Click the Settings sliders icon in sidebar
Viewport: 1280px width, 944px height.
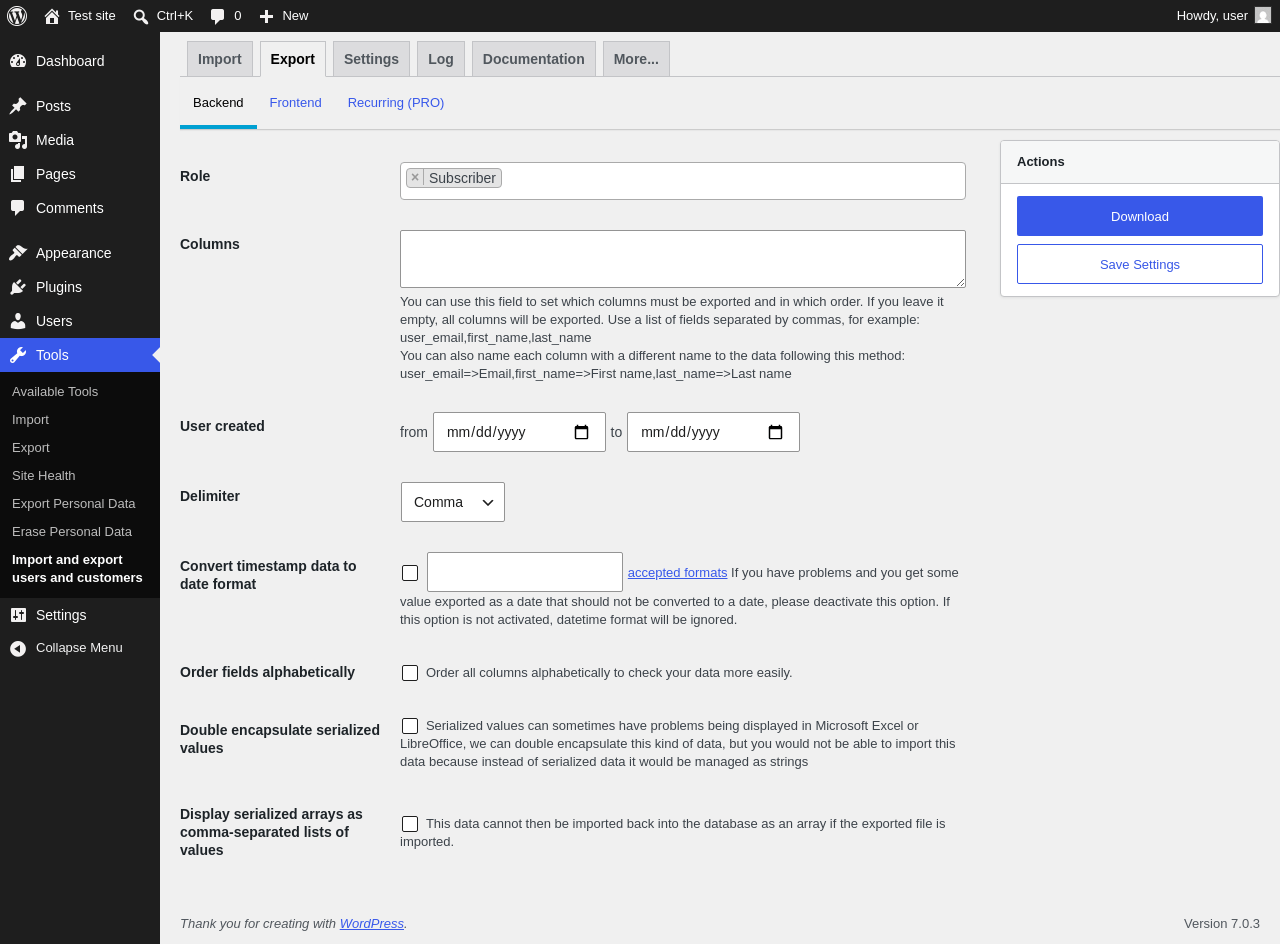(x=18, y=615)
